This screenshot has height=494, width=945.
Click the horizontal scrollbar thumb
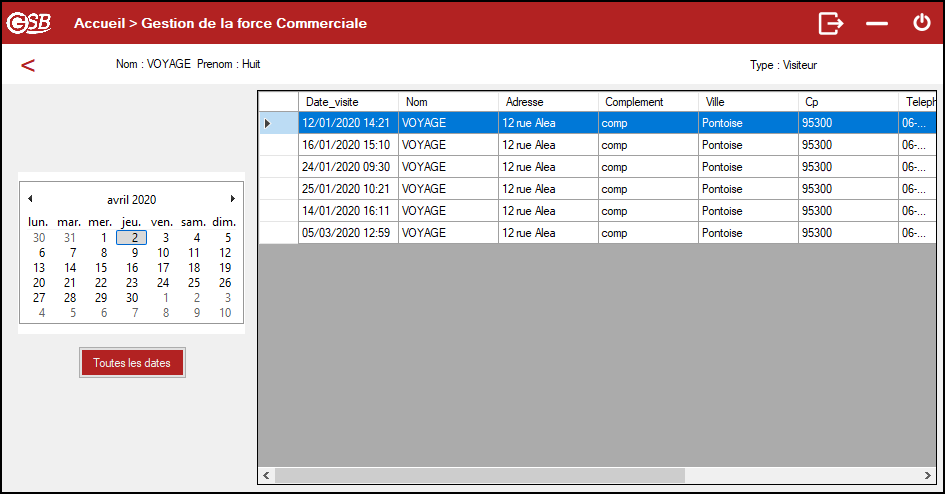click(x=480, y=475)
